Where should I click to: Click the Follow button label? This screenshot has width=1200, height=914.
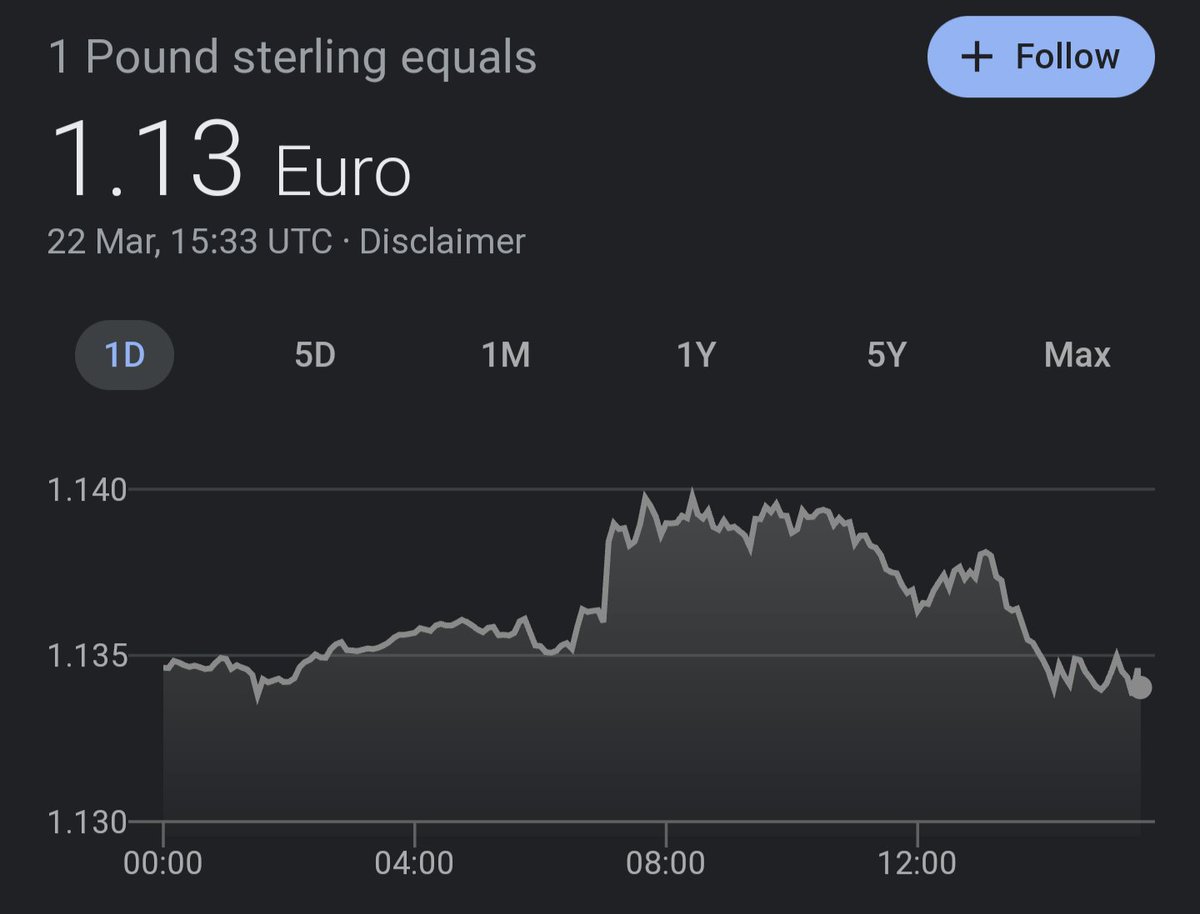1067,57
